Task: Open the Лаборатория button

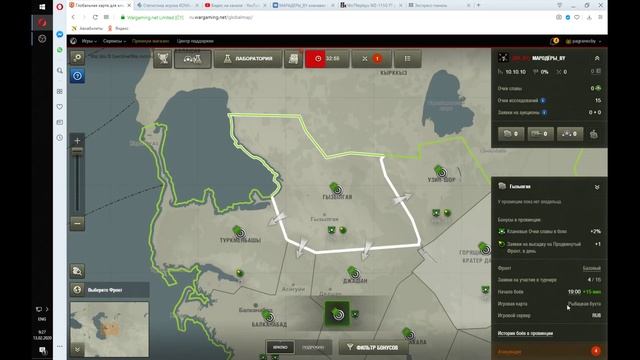Action: 248,59
